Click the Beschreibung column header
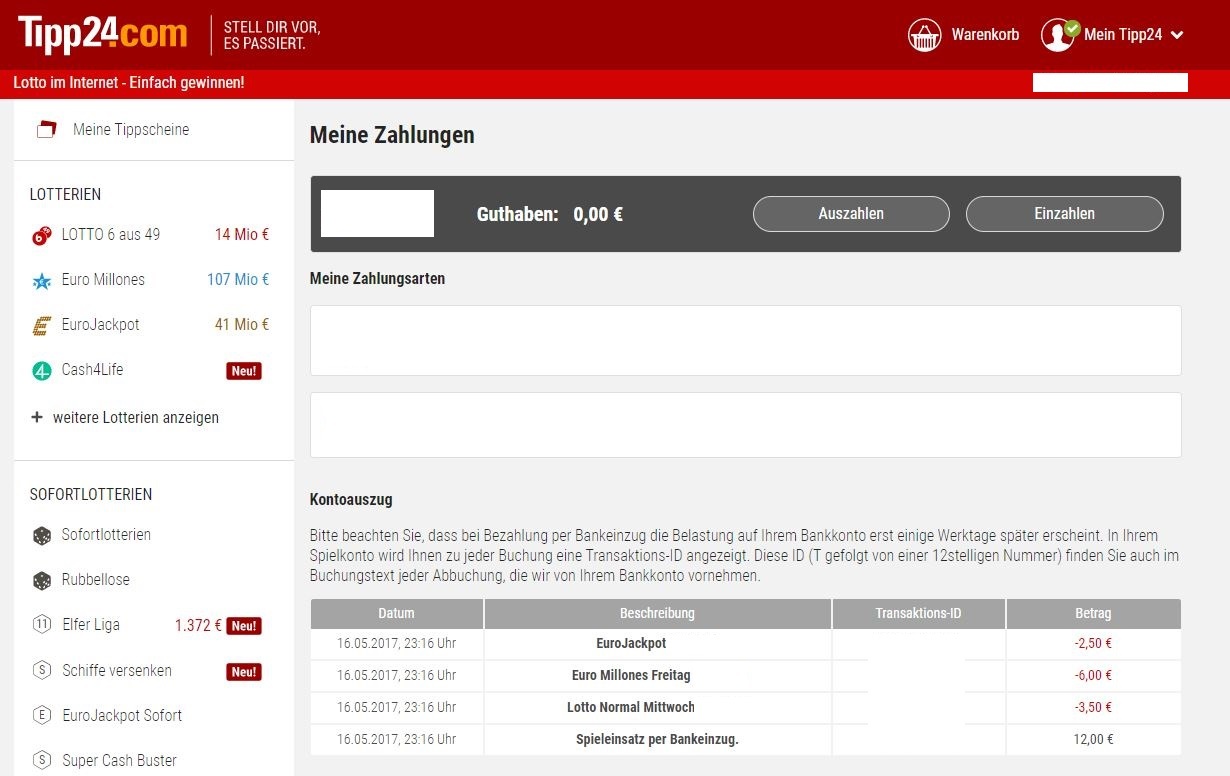Screen dimensions: 1230x776 tap(657, 613)
